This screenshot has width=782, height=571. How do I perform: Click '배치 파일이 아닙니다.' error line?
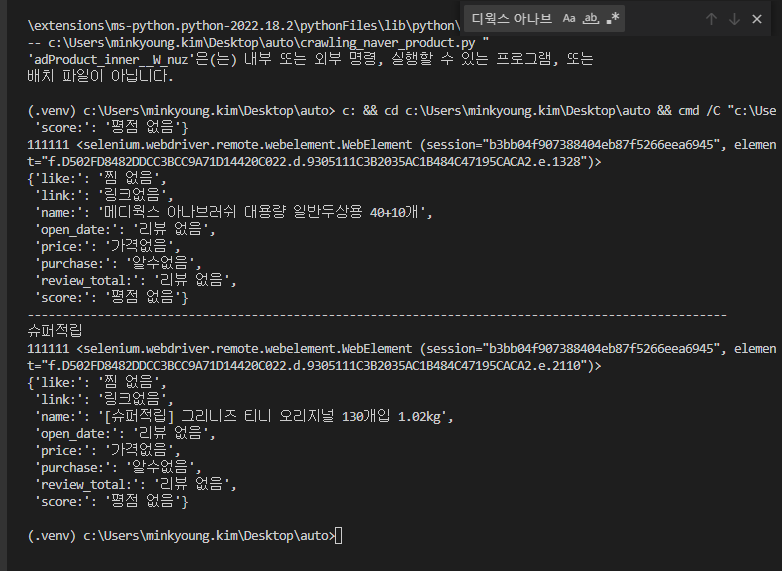[x=100, y=76]
